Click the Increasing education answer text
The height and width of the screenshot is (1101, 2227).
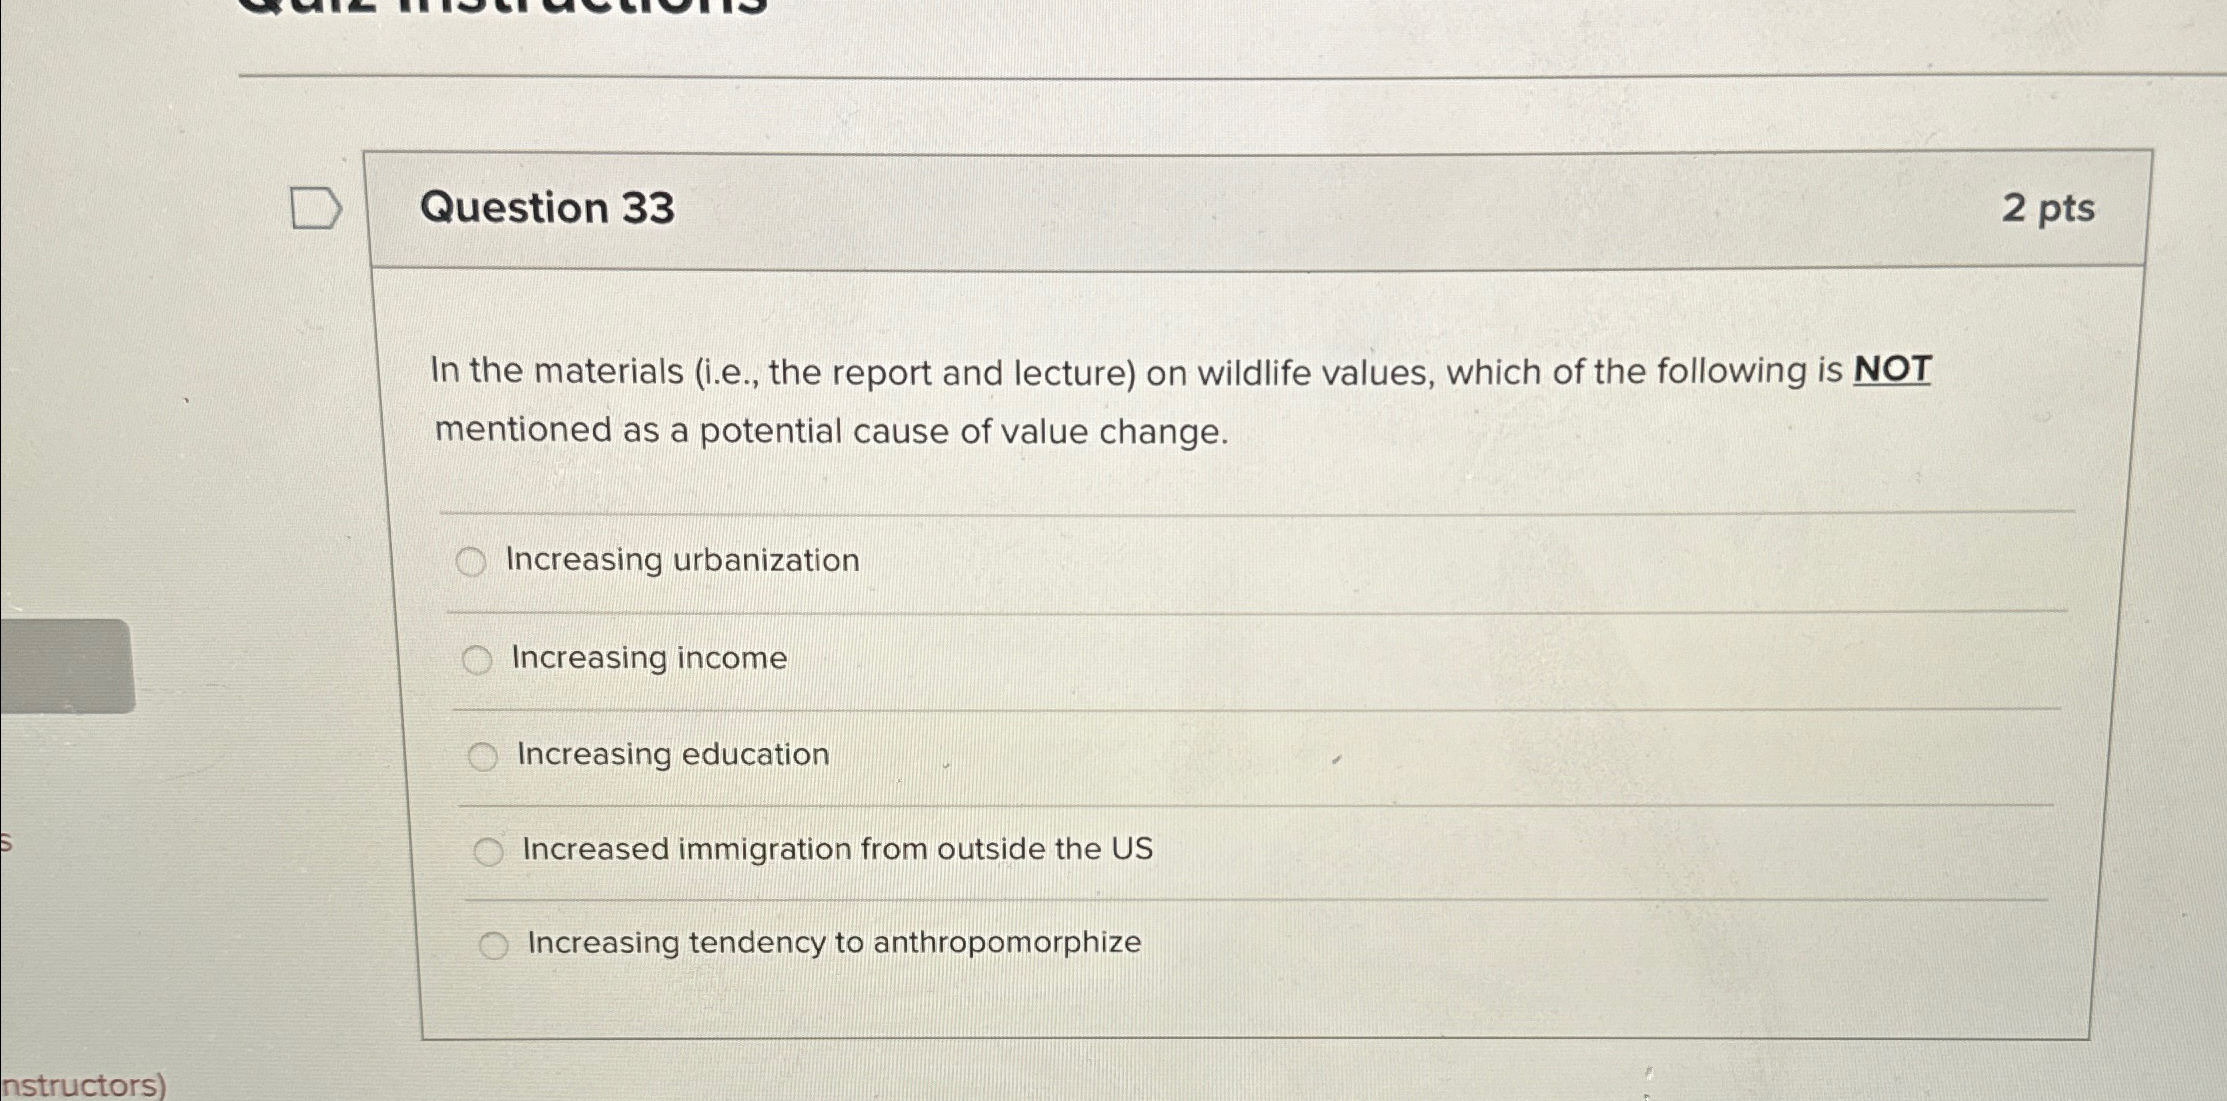tap(672, 755)
